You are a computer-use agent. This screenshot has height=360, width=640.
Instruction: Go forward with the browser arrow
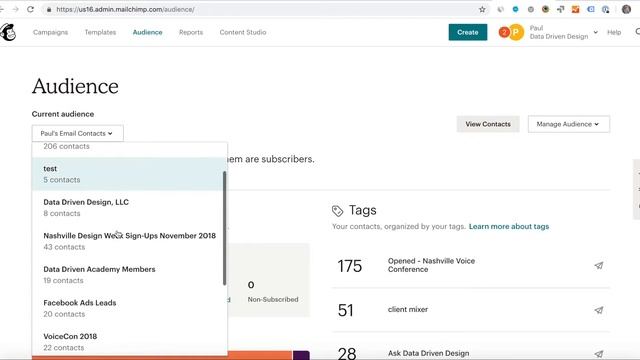tap(16, 9)
